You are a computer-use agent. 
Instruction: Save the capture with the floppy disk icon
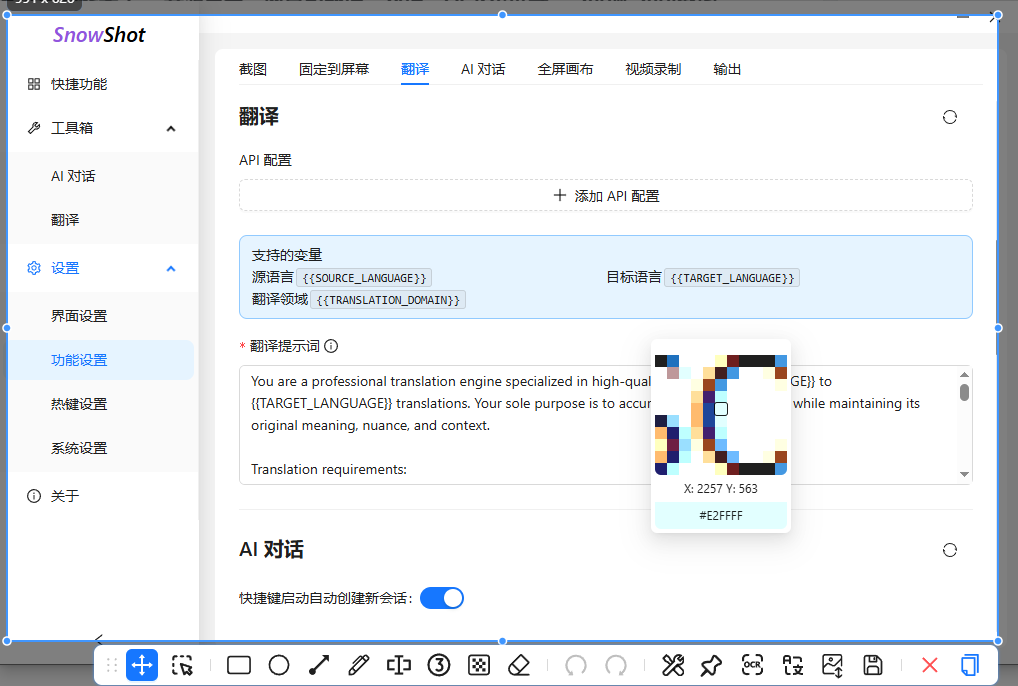click(872, 665)
